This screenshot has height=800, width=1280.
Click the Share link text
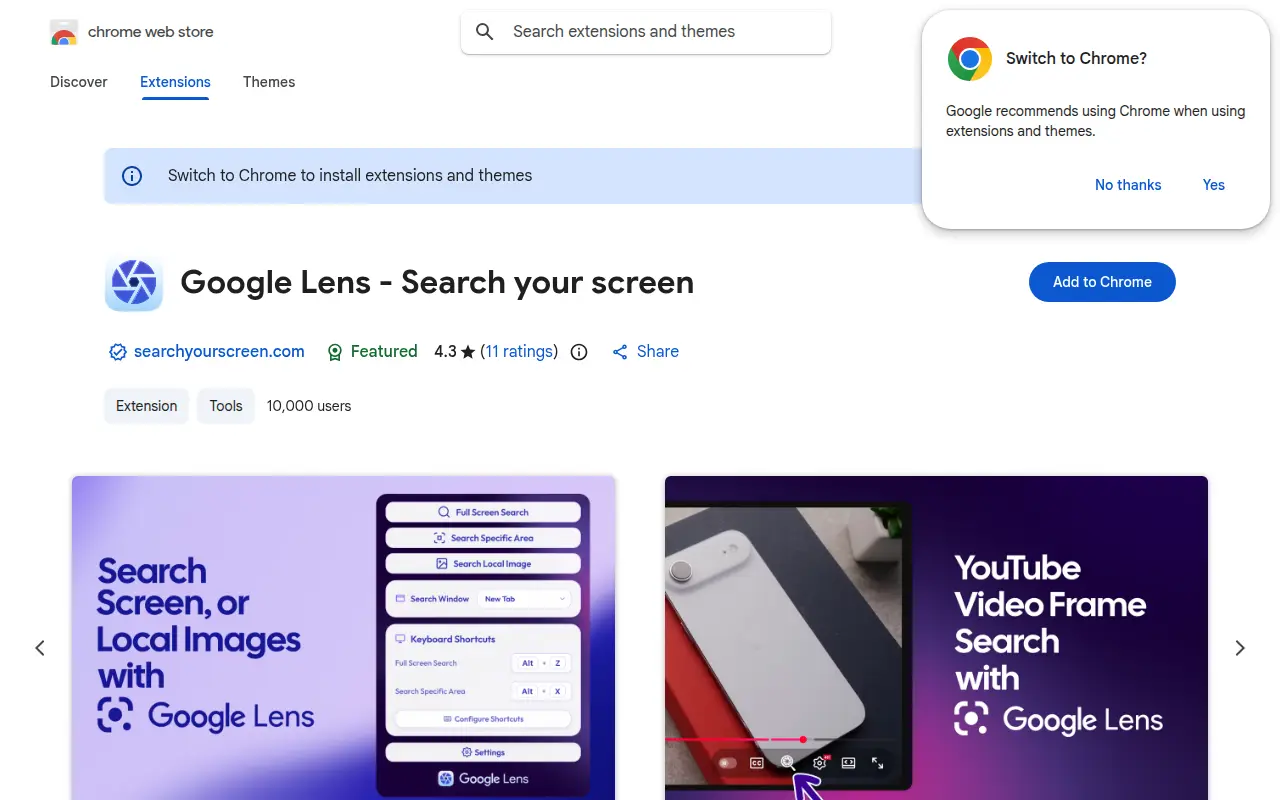658,352
